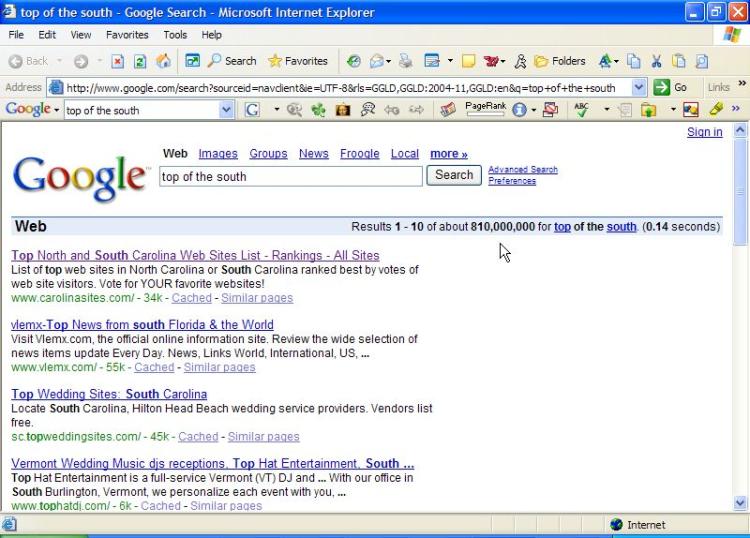Open the Preferences link

coord(512,181)
